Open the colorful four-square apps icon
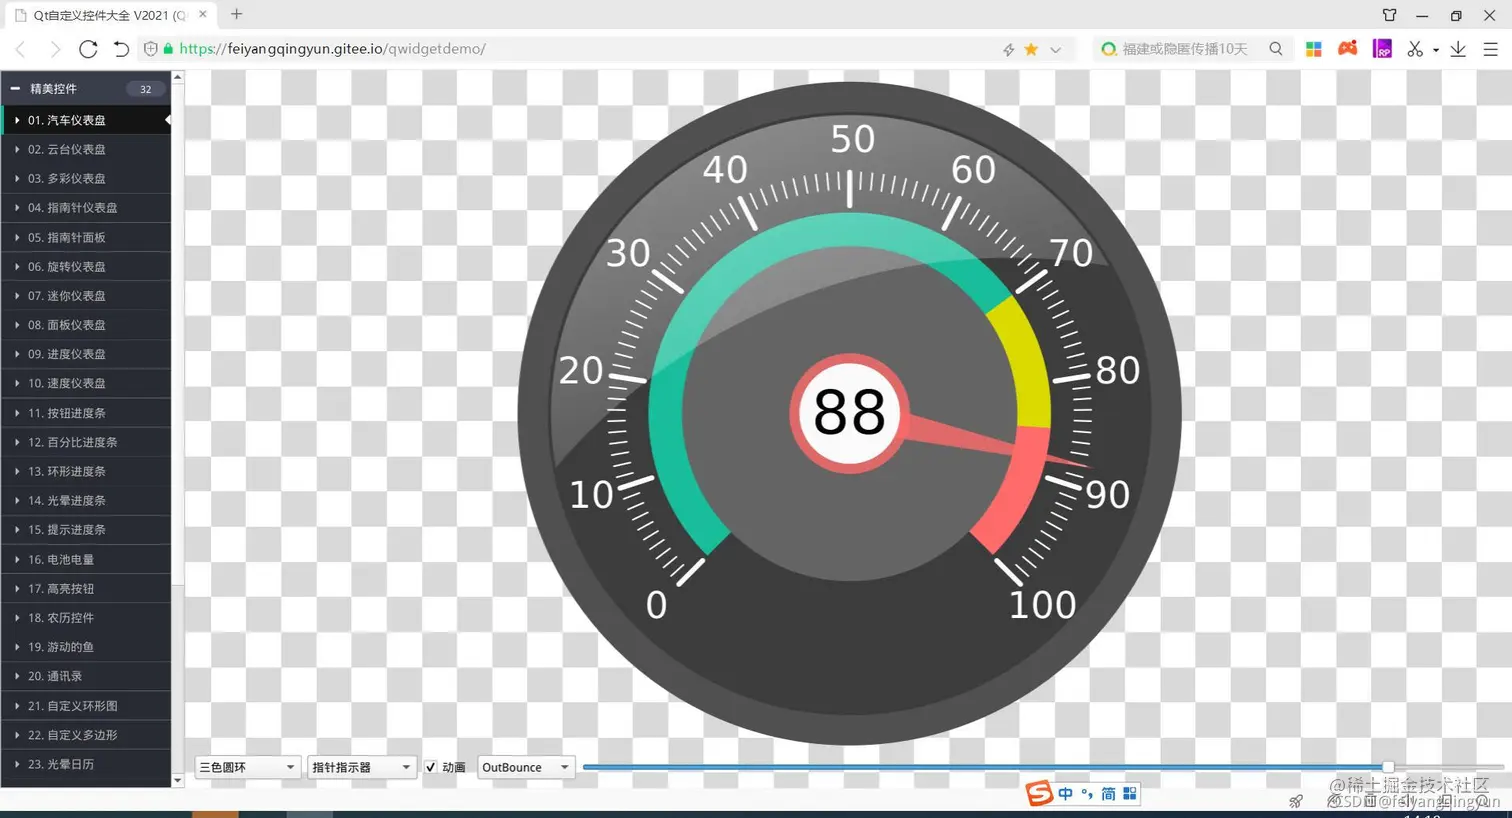1512x818 pixels. coord(1314,49)
